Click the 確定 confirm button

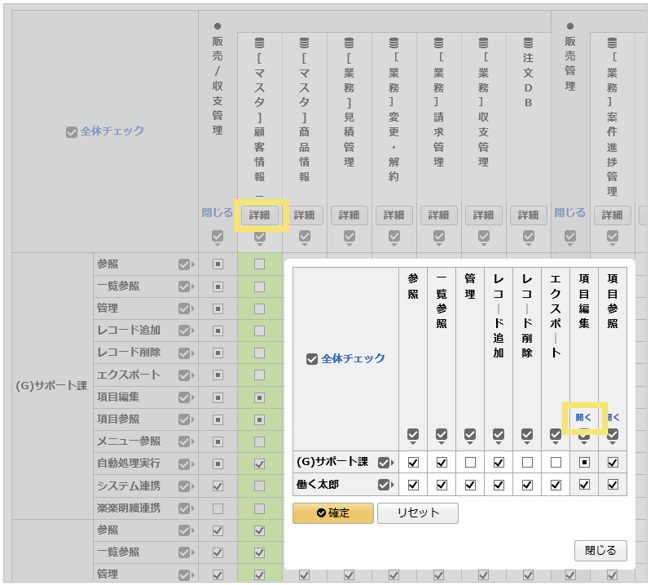tap(333, 513)
